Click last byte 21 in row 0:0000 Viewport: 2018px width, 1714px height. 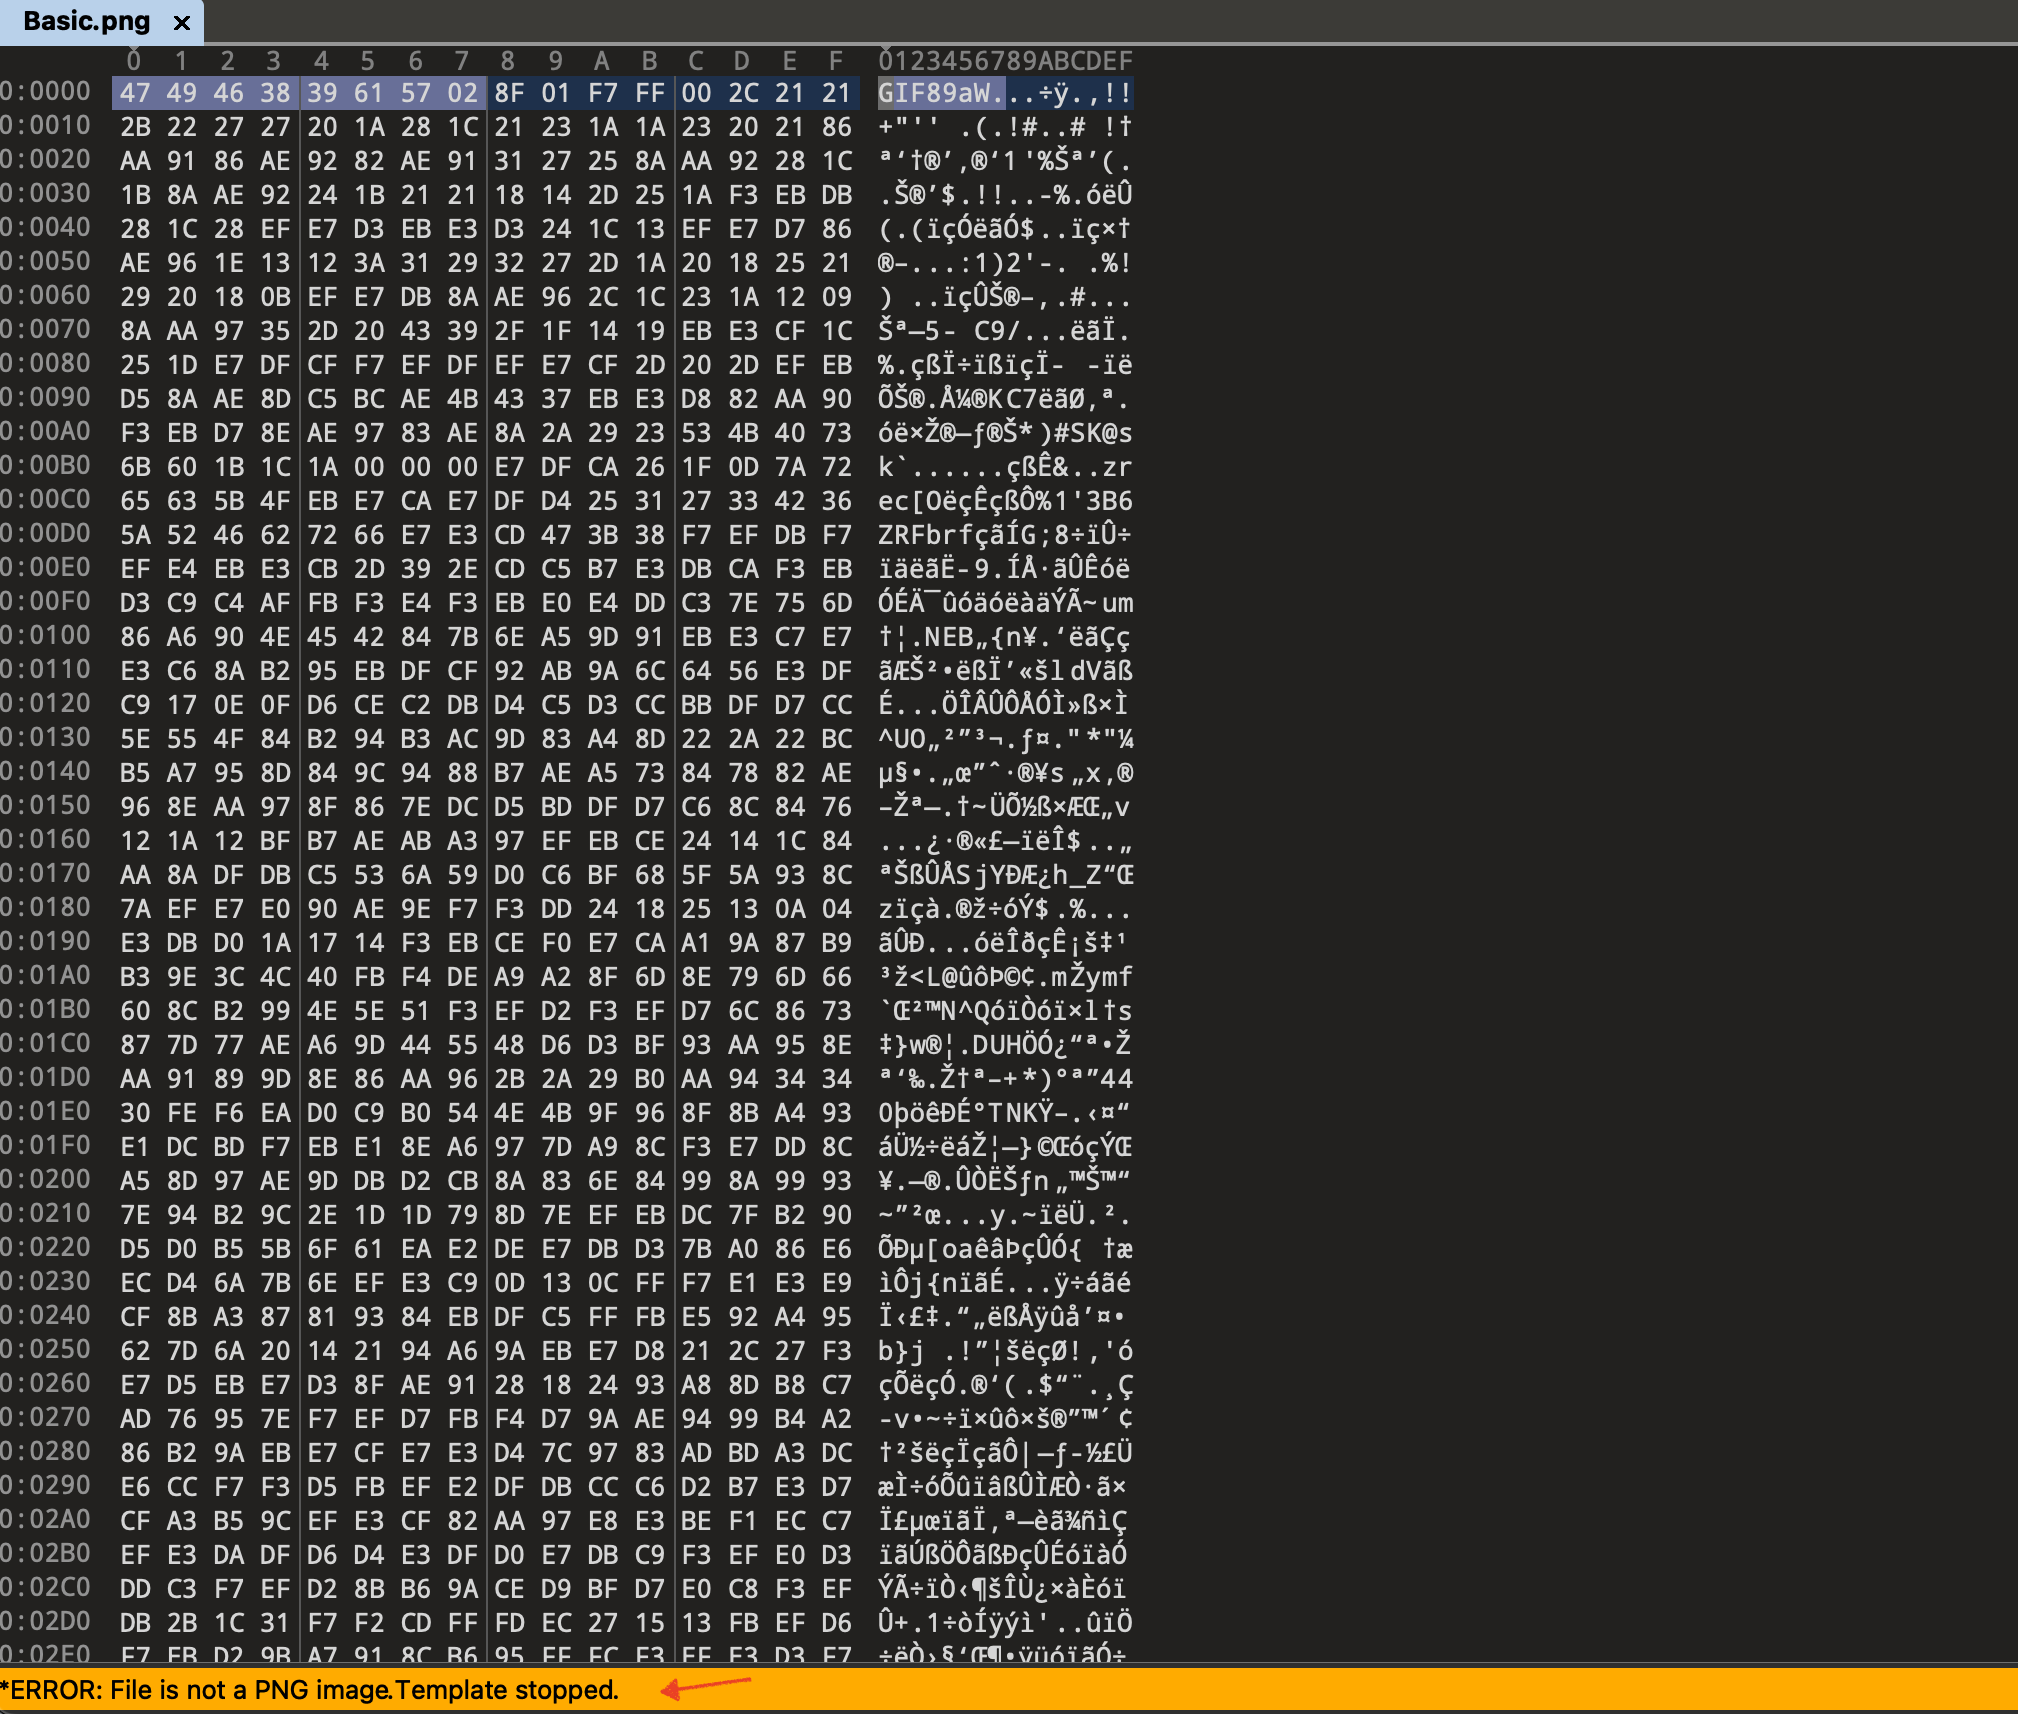pos(836,93)
